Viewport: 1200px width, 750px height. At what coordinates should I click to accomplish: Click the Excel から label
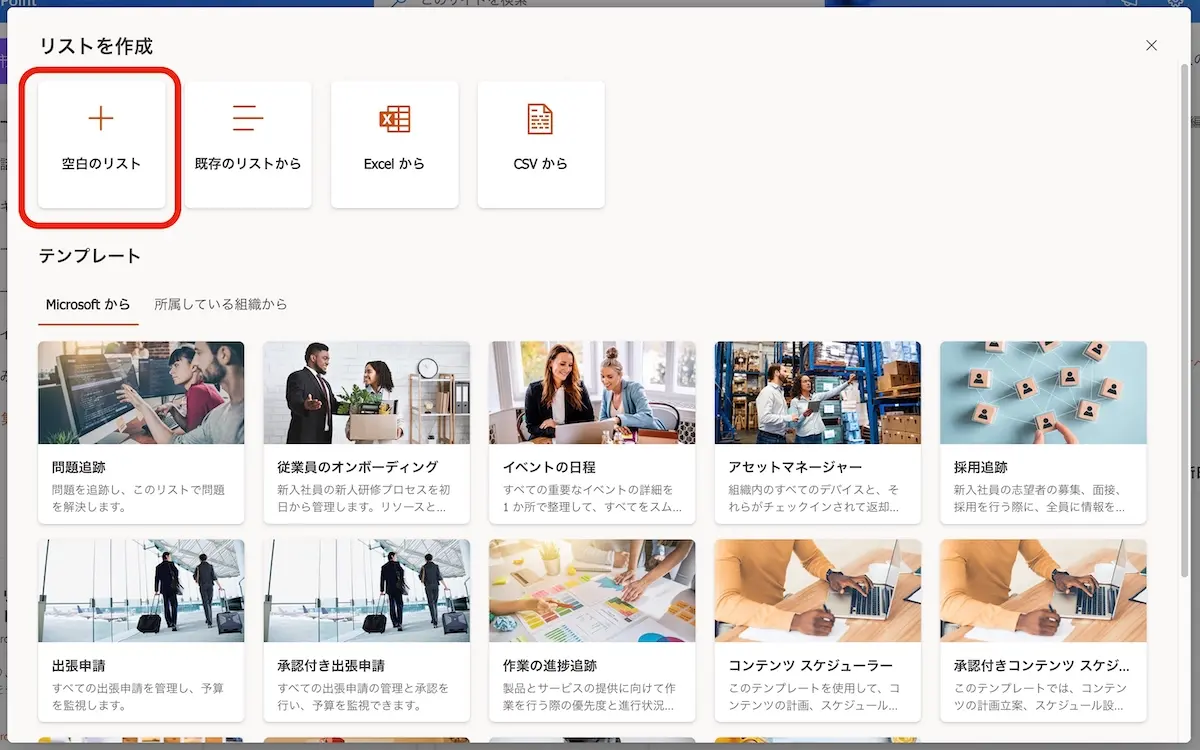394,163
